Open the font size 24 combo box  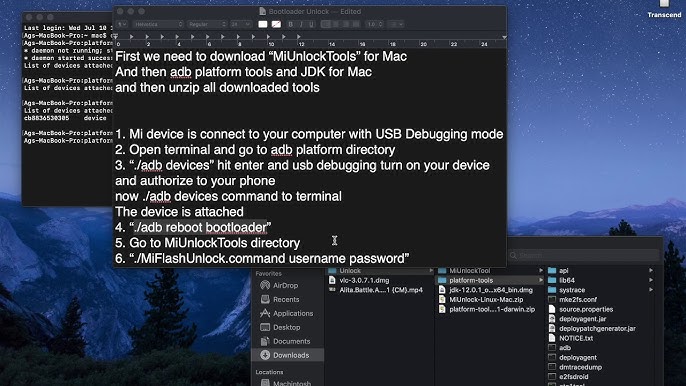click(x=241, y=24)
